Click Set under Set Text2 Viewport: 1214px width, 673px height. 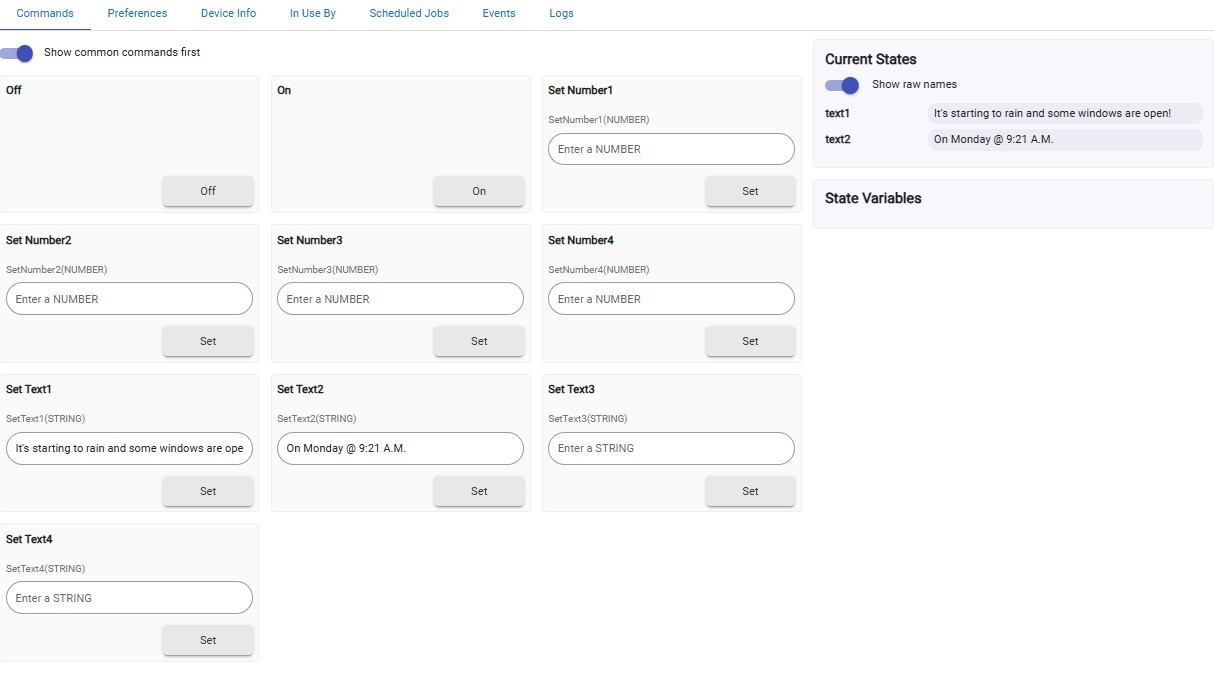point(479,491)
